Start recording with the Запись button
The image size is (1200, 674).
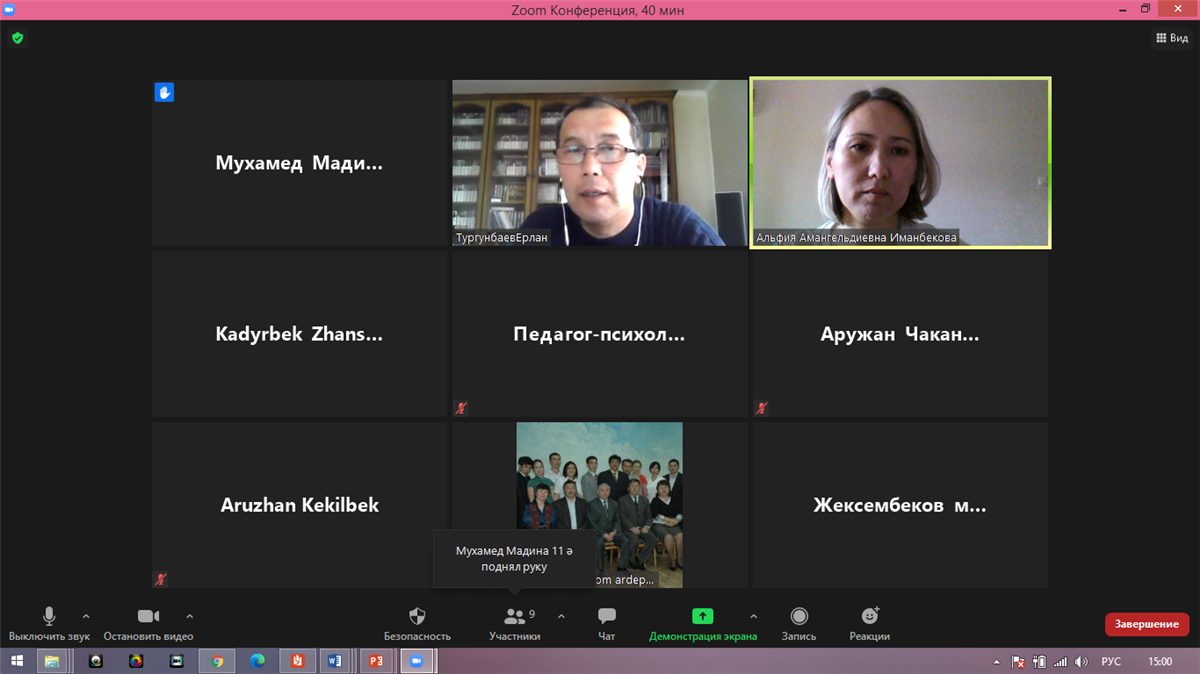[x=798, y=617]
